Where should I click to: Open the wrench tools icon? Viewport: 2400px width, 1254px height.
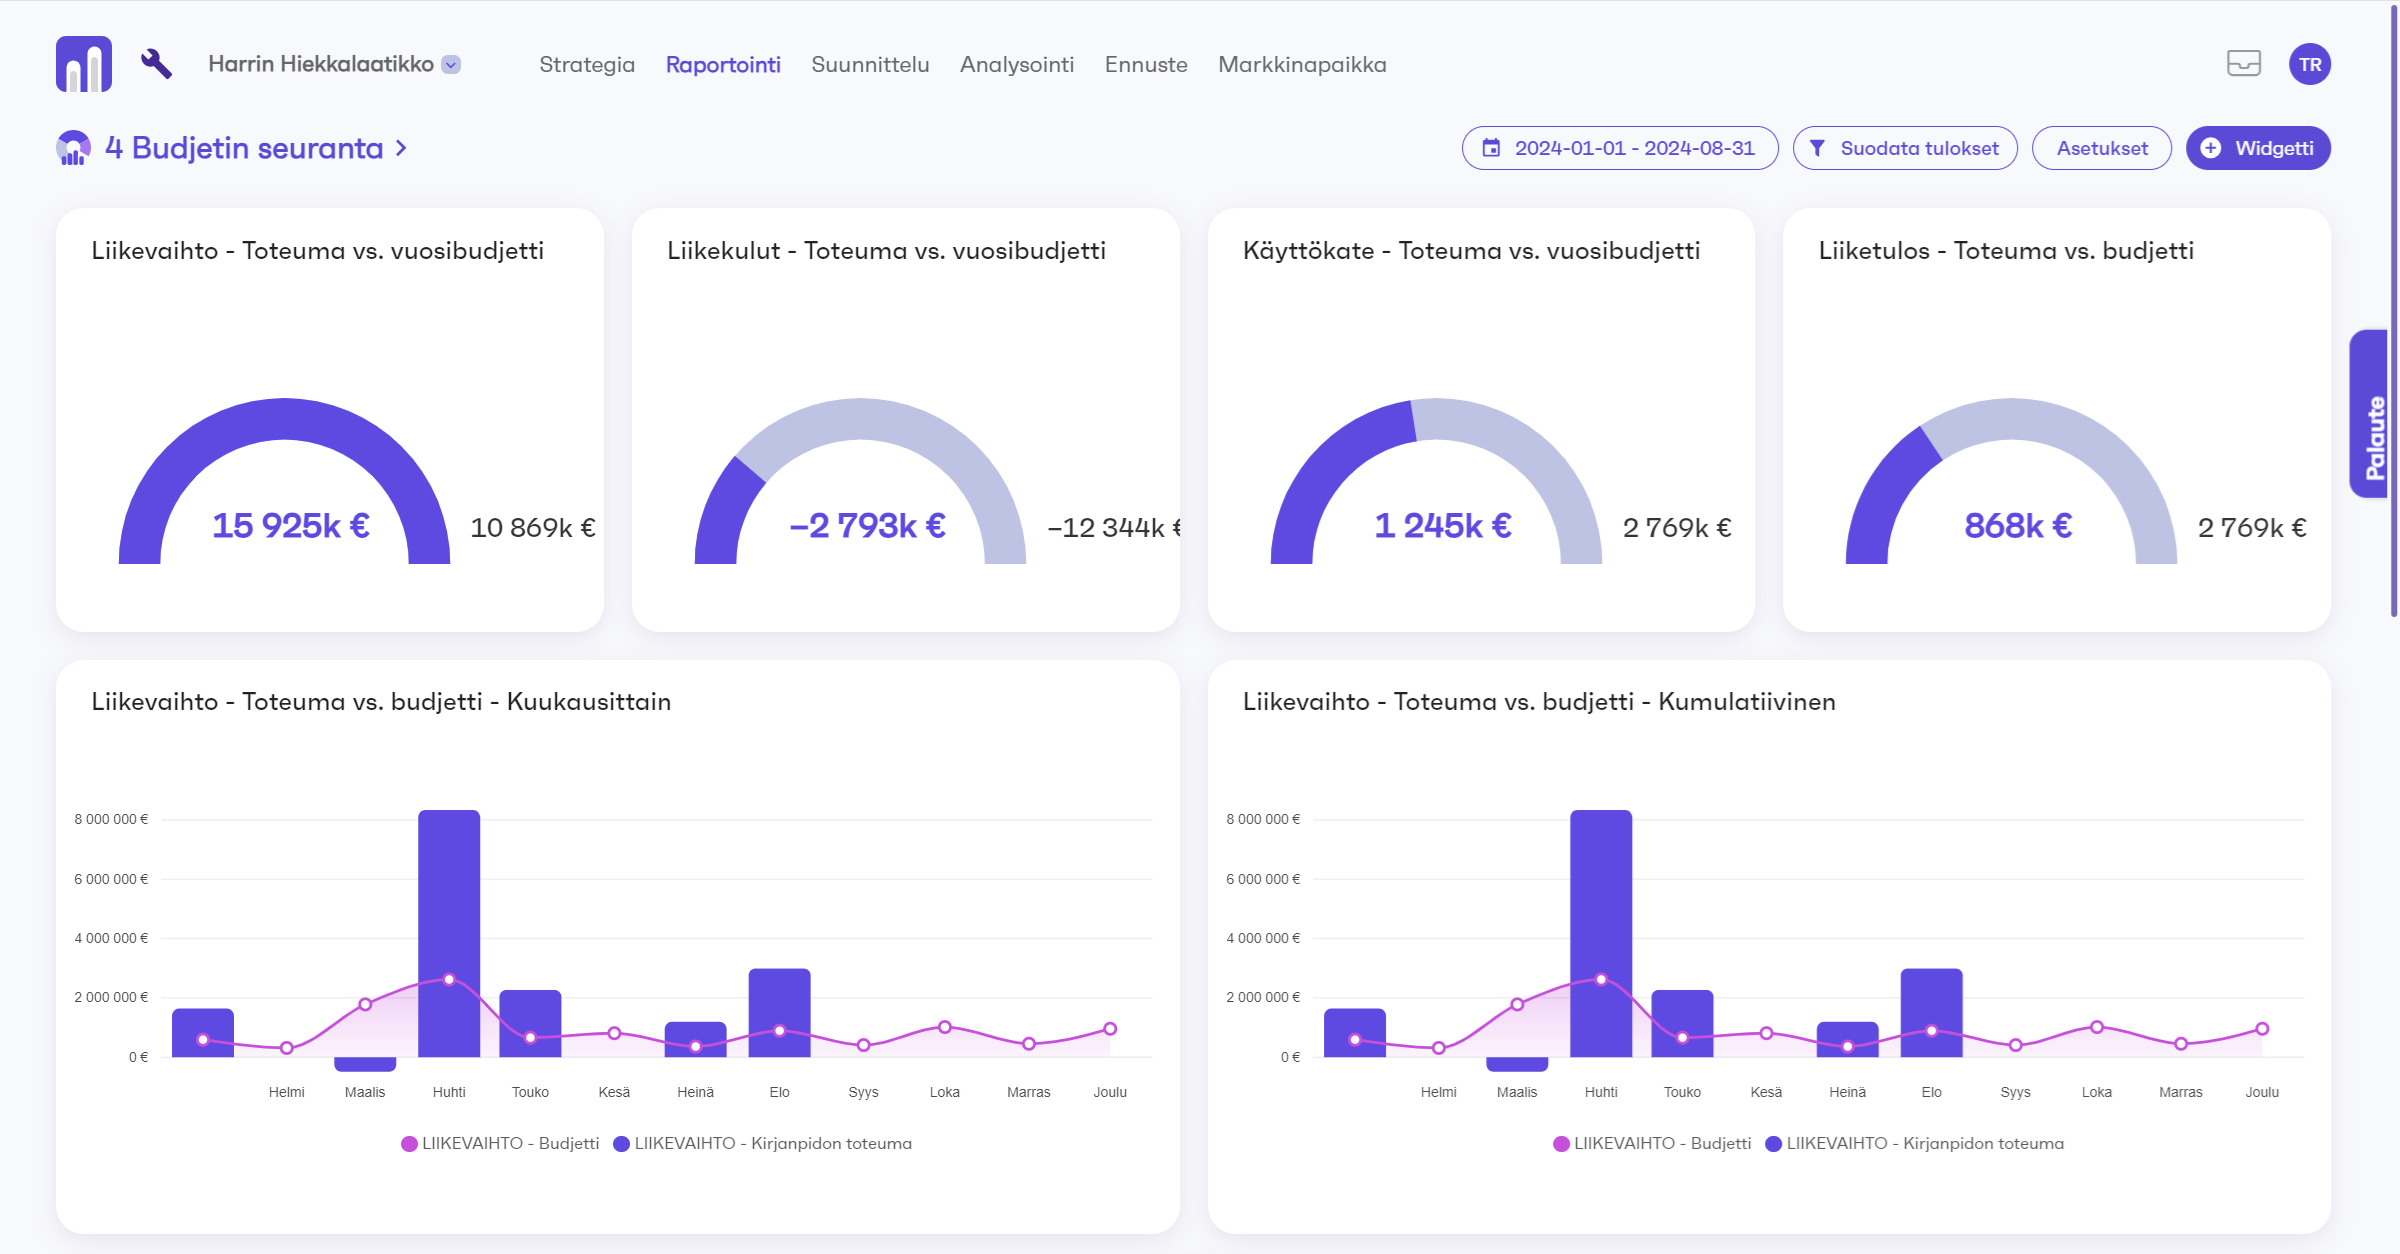tap(156, 64)
